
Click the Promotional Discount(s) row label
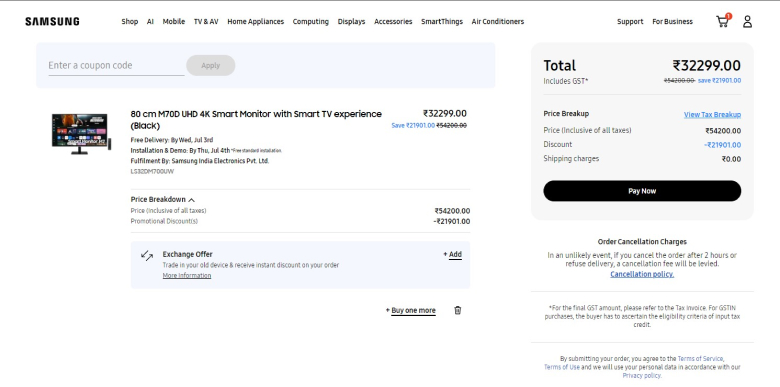(164, 221)
